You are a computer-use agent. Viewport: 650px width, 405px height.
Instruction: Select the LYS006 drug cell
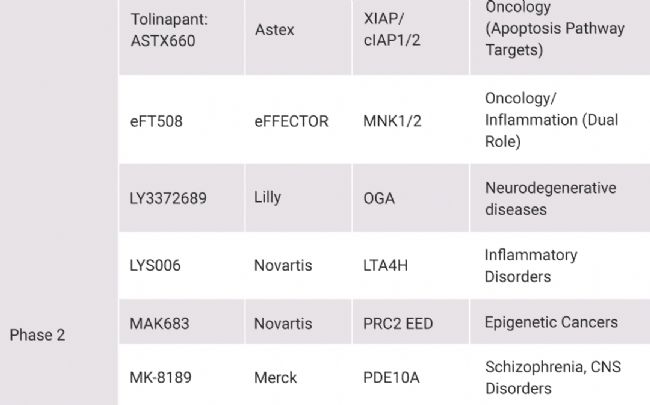tap(182, 265)
